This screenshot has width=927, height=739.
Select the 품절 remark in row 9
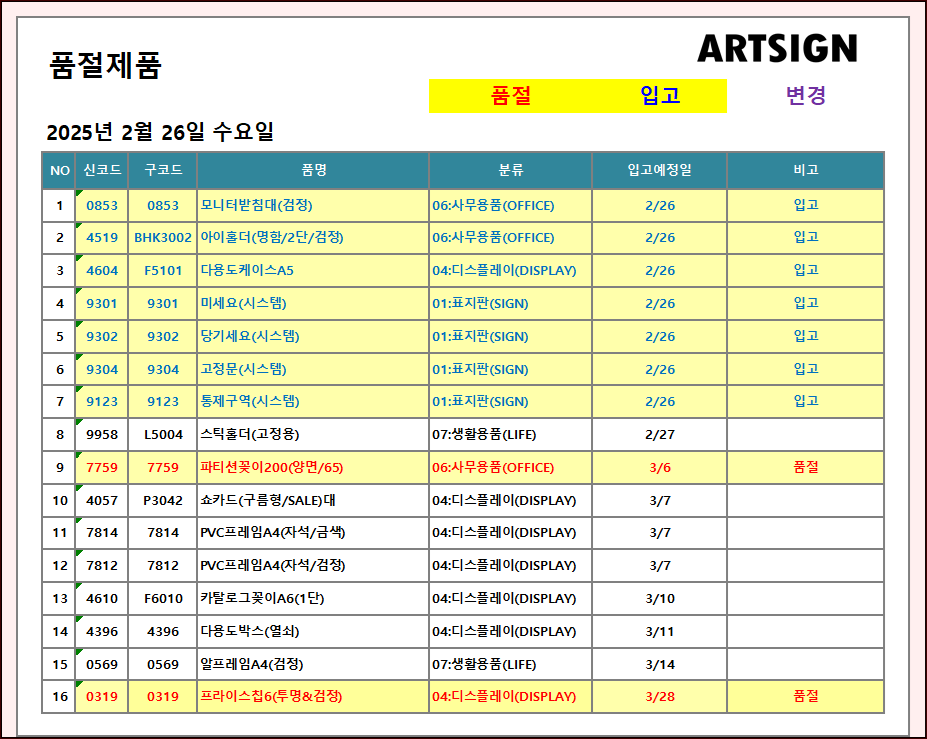coord(805,468)
